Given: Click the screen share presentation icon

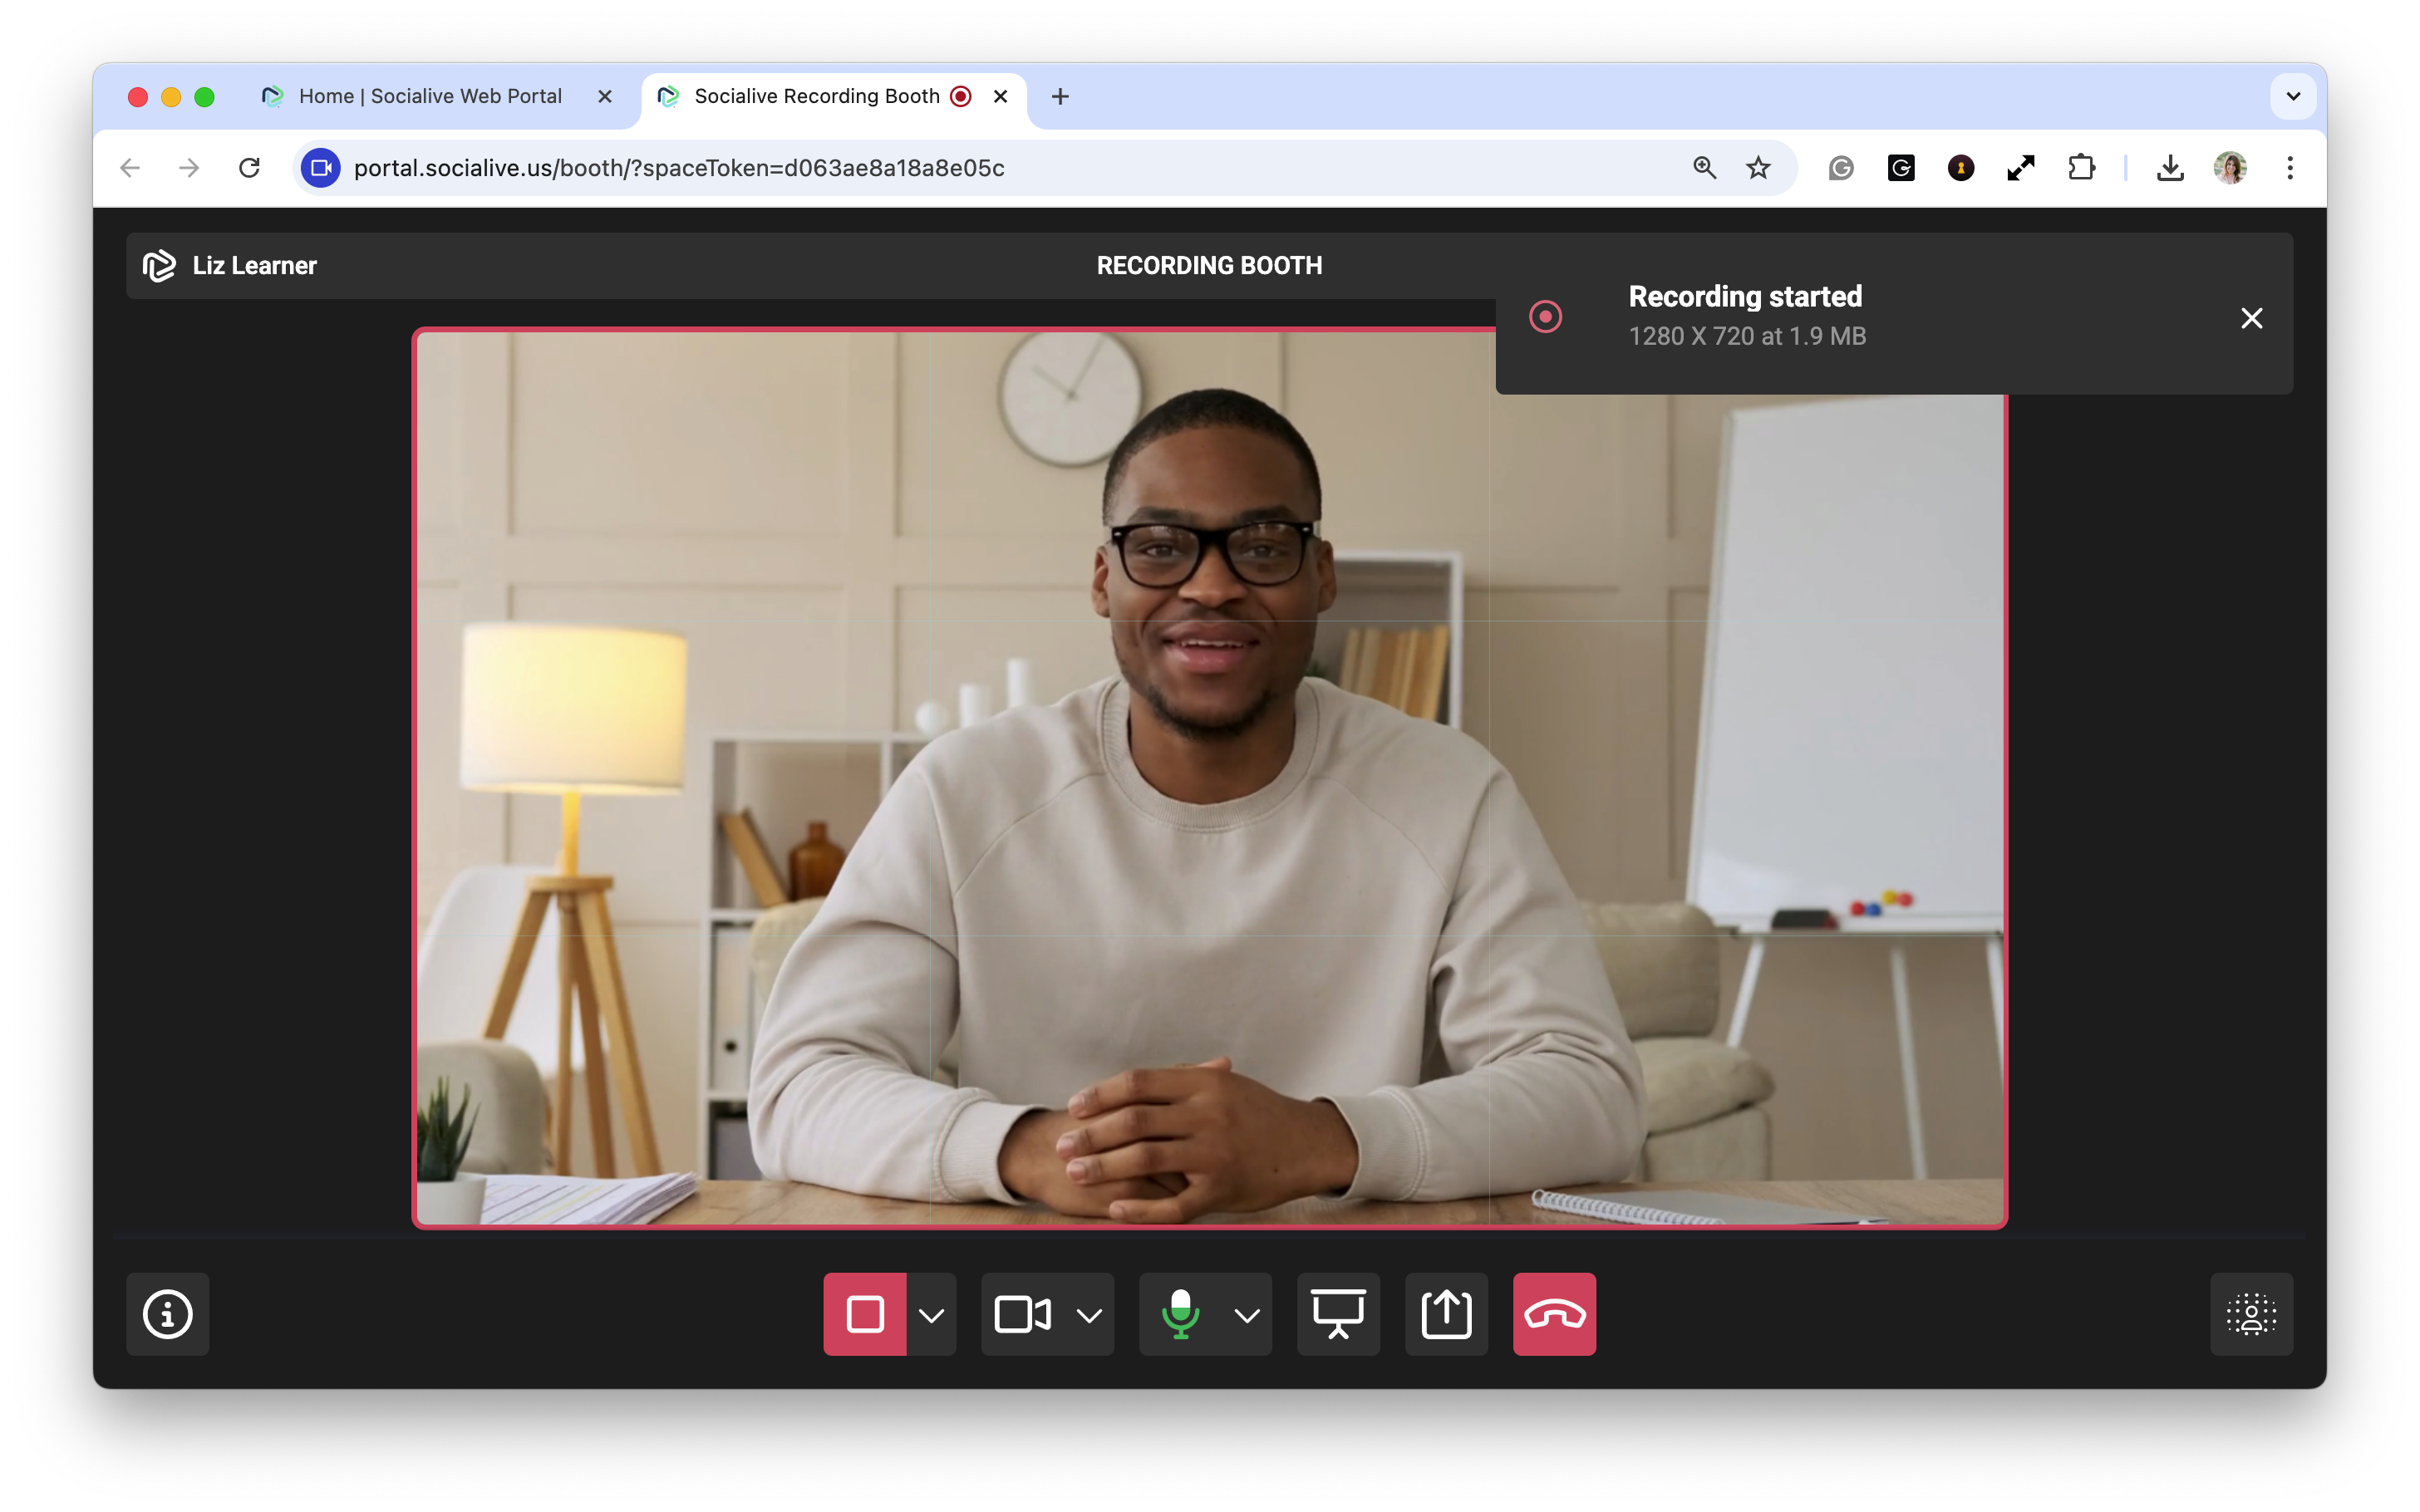Looking at the screenshot, I should [1338, 1314].
